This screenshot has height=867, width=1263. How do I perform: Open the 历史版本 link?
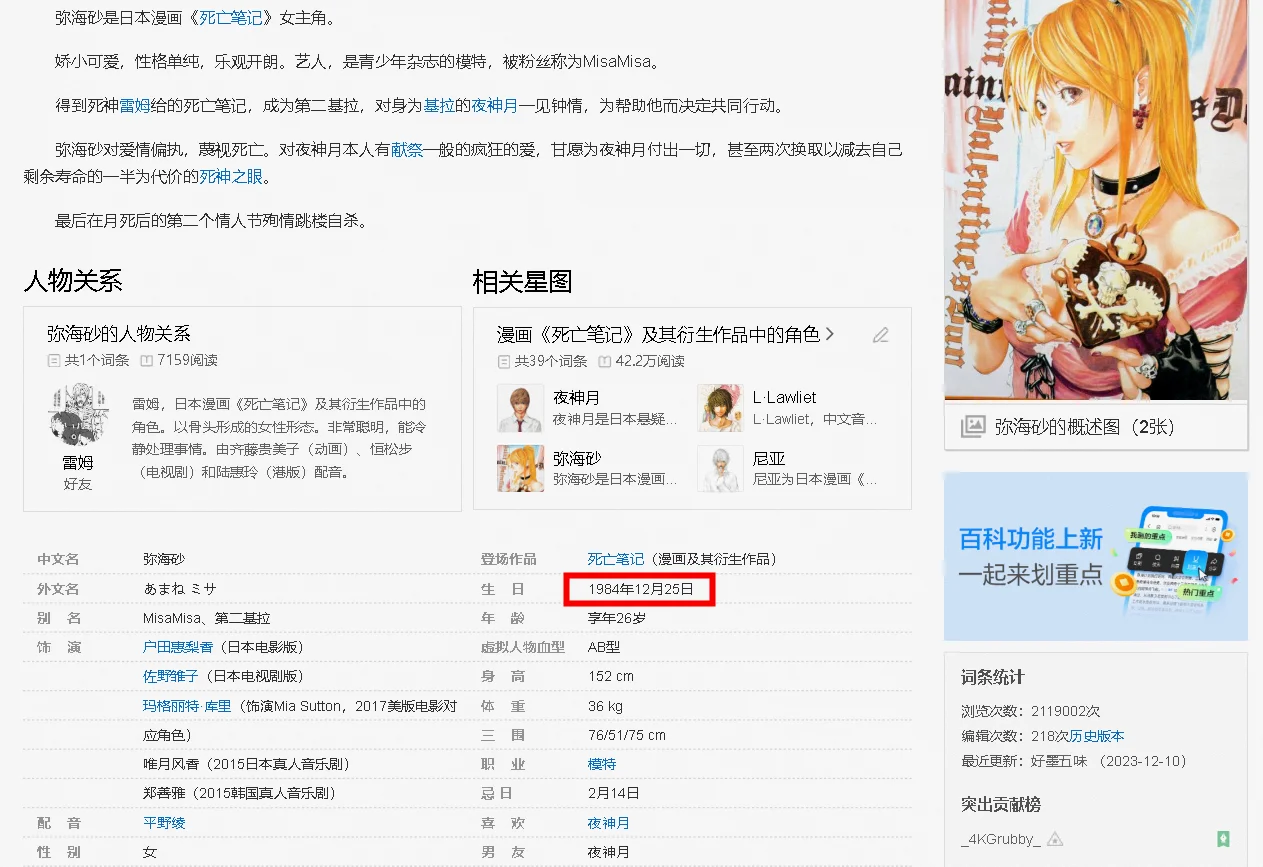[x=1097, y=736]
